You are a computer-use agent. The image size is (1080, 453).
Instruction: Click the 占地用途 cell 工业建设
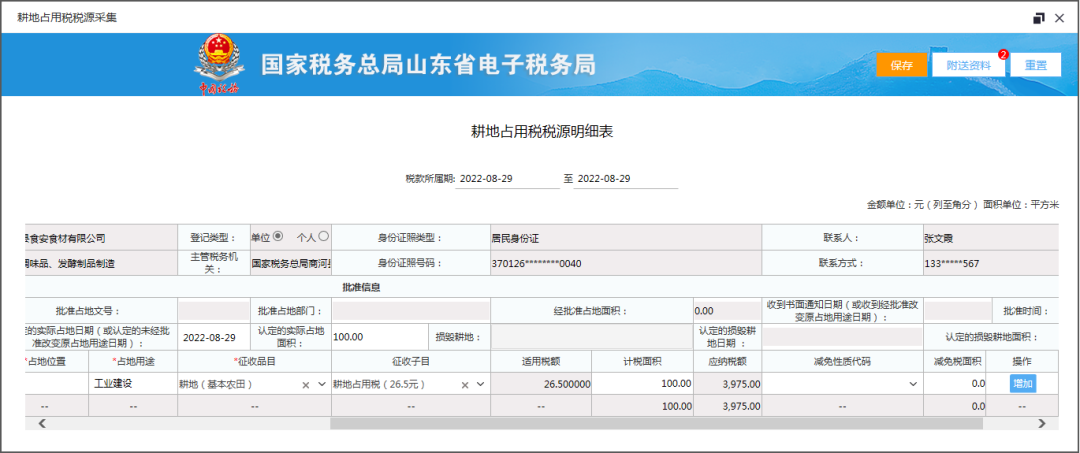[133, 383]
